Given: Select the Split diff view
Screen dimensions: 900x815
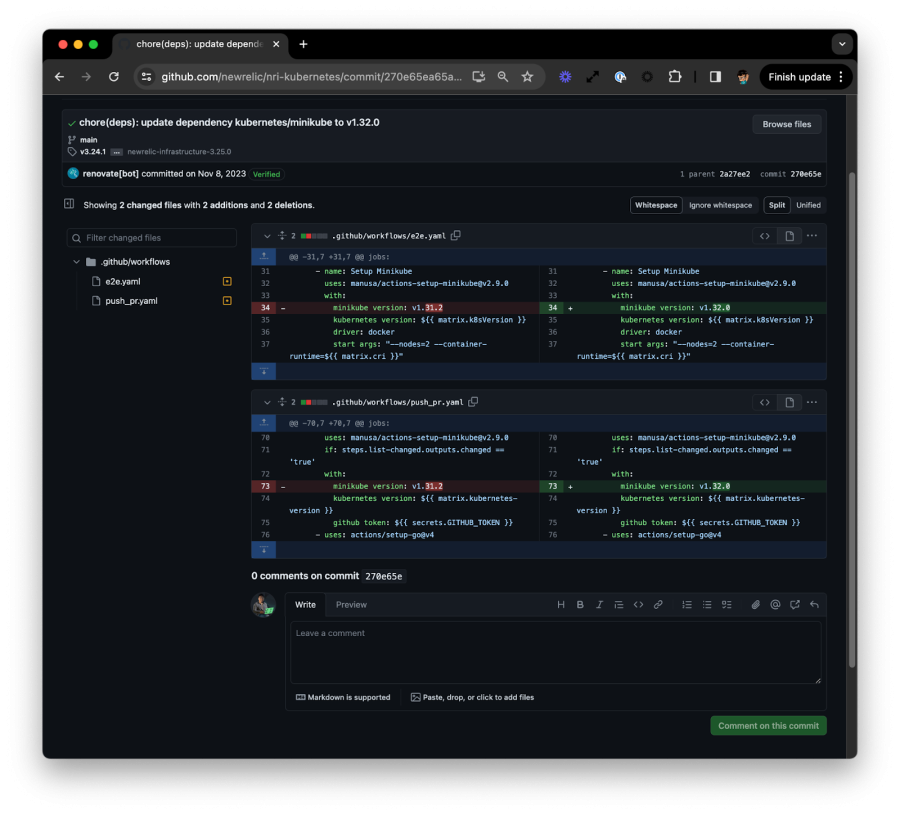Looking at the screenshot, I should pos(776,205).
